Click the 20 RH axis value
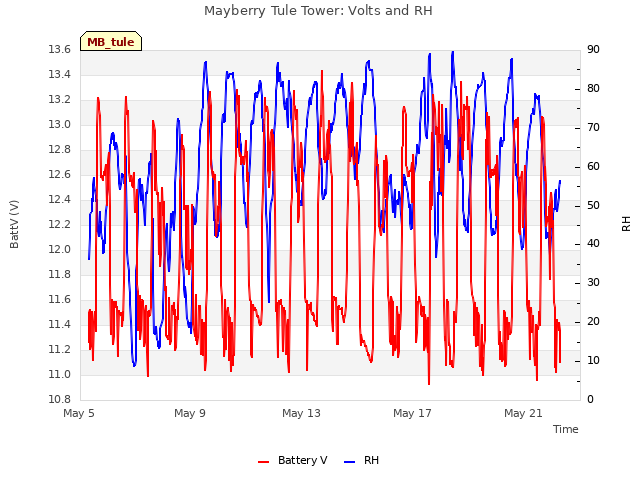The height and width of the screenshot is (480, 640). (x=593, y=322)
